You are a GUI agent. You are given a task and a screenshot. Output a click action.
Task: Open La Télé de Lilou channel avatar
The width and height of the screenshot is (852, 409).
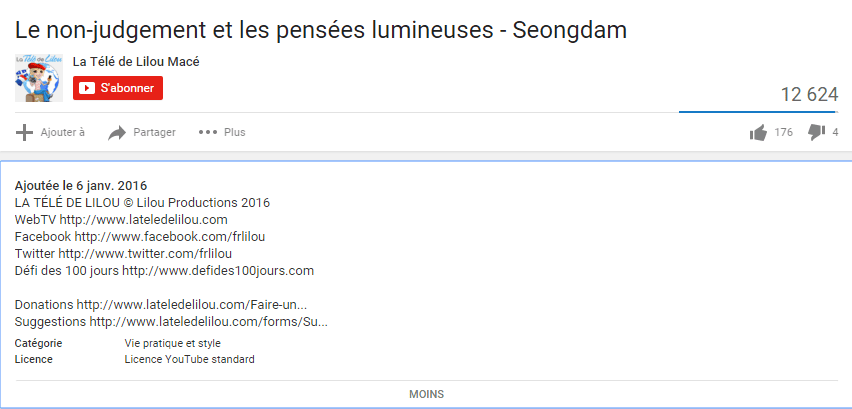tap(39, 78)
